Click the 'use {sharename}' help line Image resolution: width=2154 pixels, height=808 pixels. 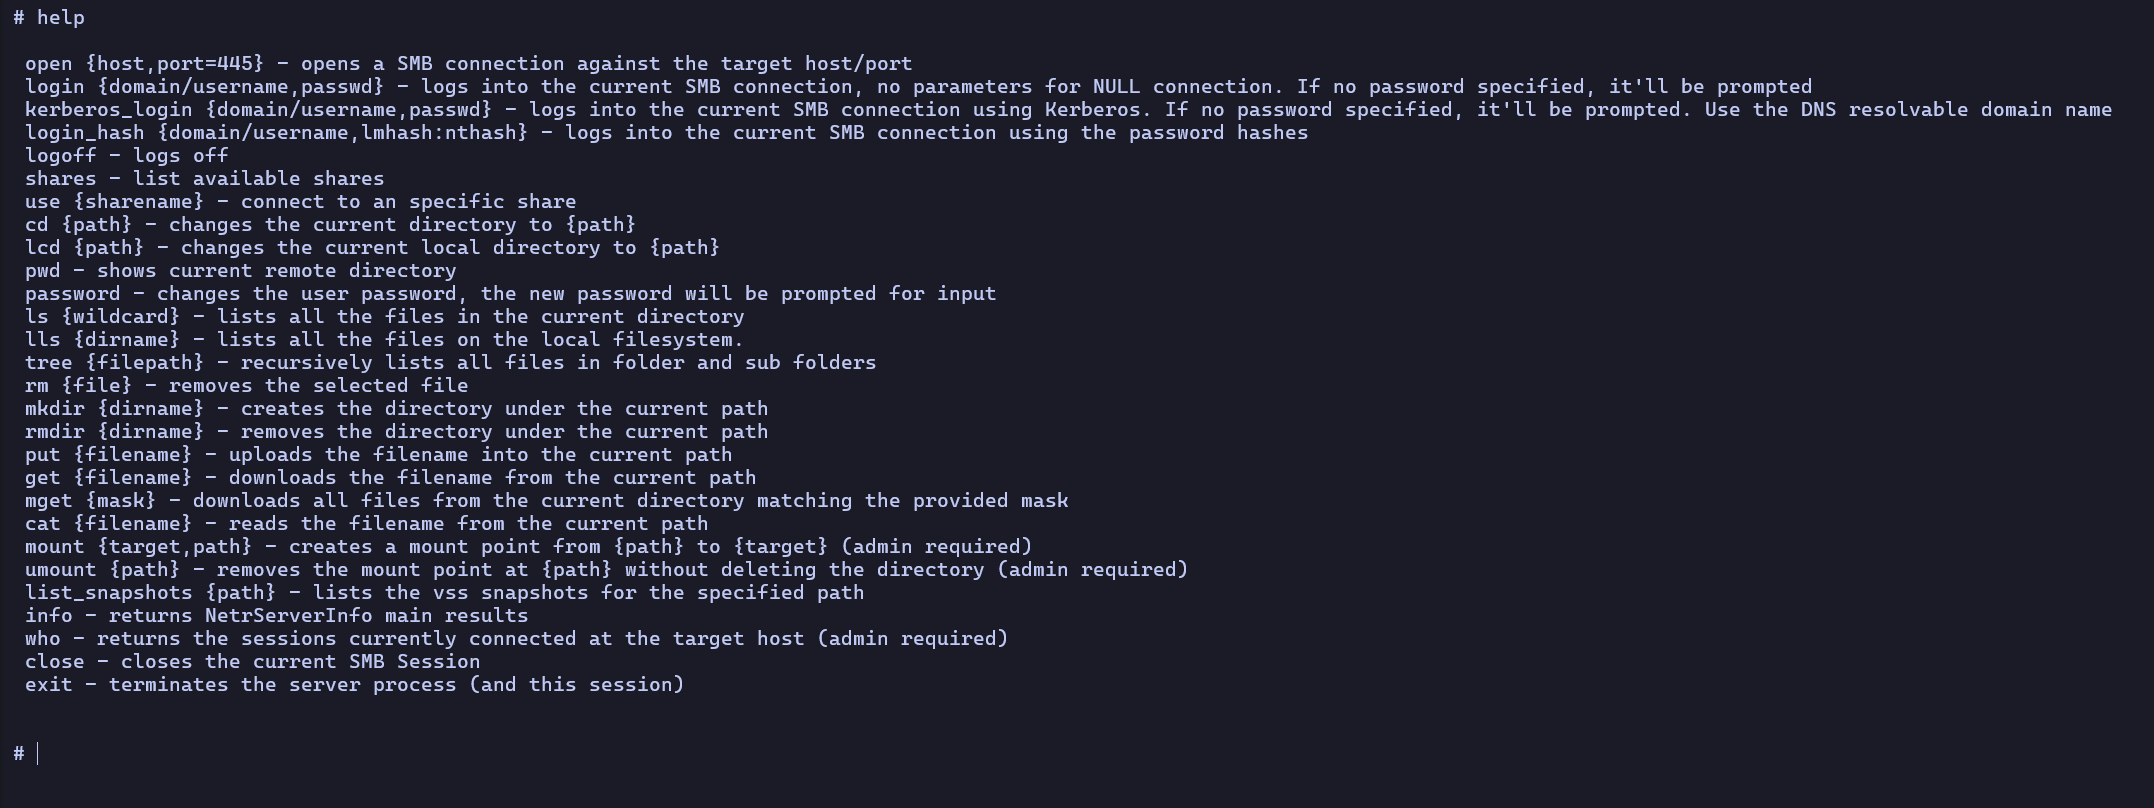[x=300, y=202]
